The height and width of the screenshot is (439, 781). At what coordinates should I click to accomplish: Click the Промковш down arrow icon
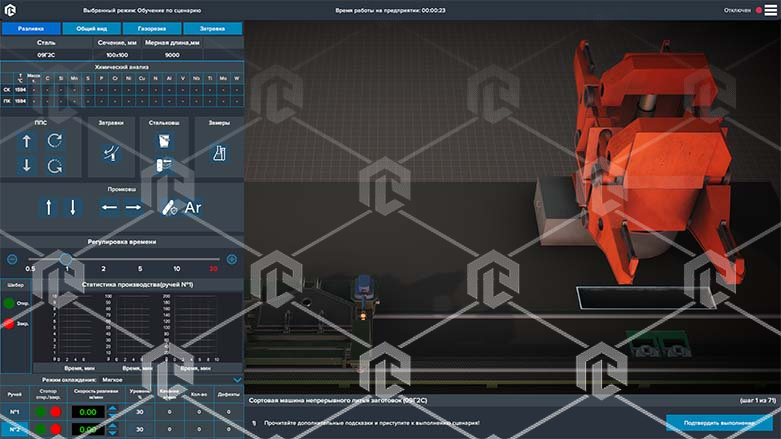[72, 208]
